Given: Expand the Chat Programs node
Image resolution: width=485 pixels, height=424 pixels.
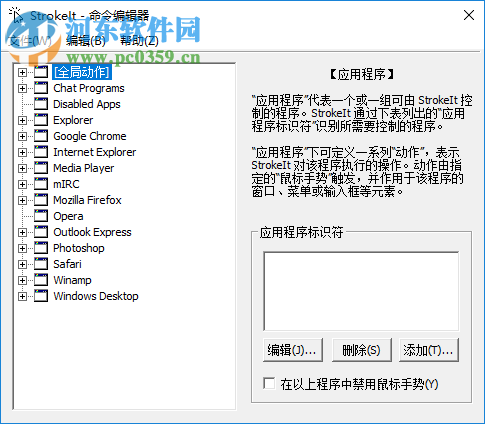Looking at the screenshot, I should (22, 88).
